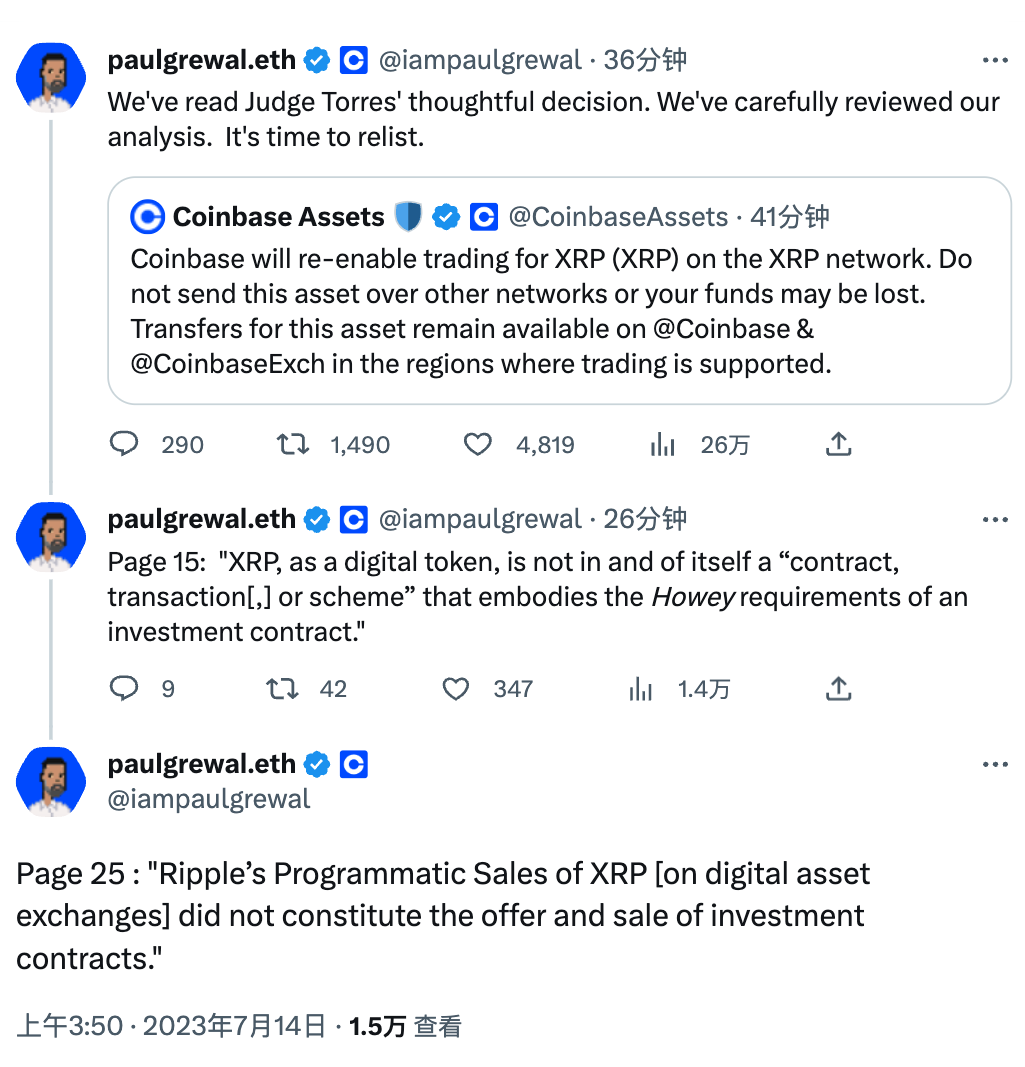Image resolution: width=1025 pixels, height=1067 pixels.
Task: Click the @CoinbaseExch mention link
Action: pyautogui.click(x=228, y=364)
